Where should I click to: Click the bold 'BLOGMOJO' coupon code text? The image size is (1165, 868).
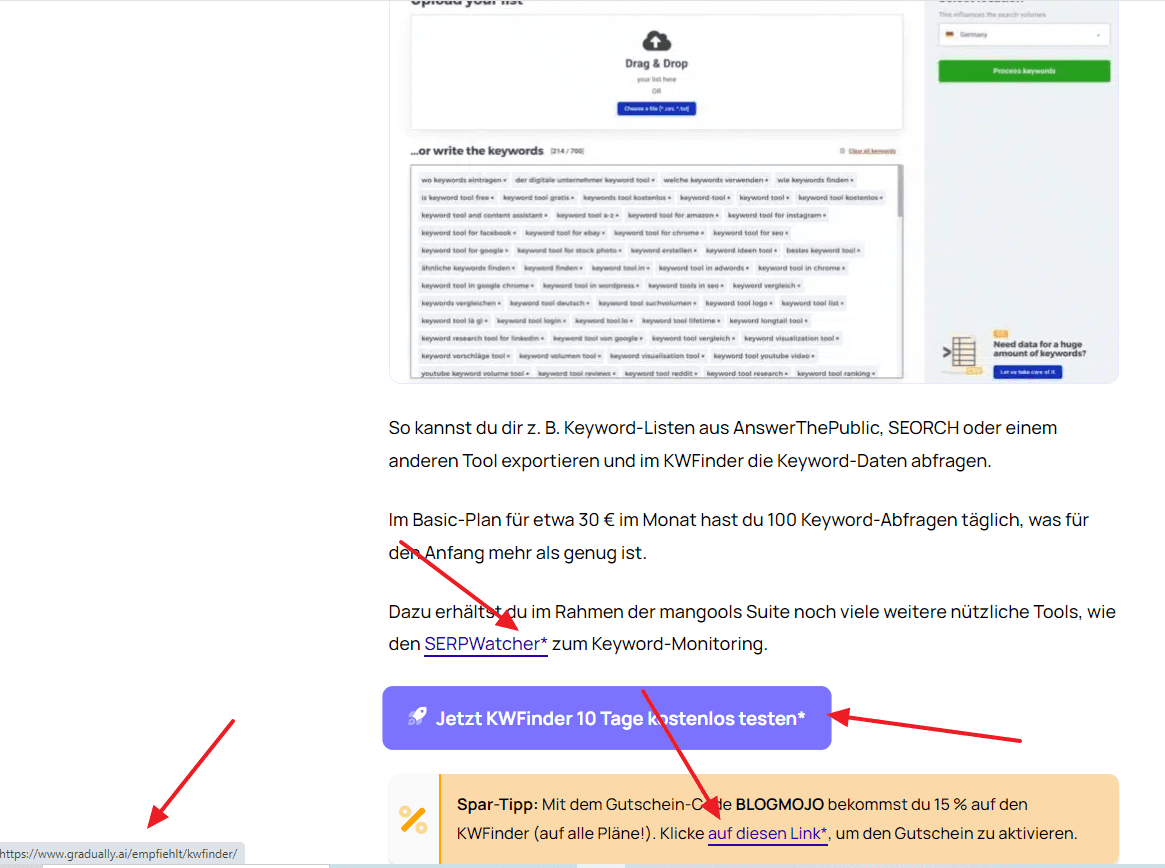[x=779, y=805]
